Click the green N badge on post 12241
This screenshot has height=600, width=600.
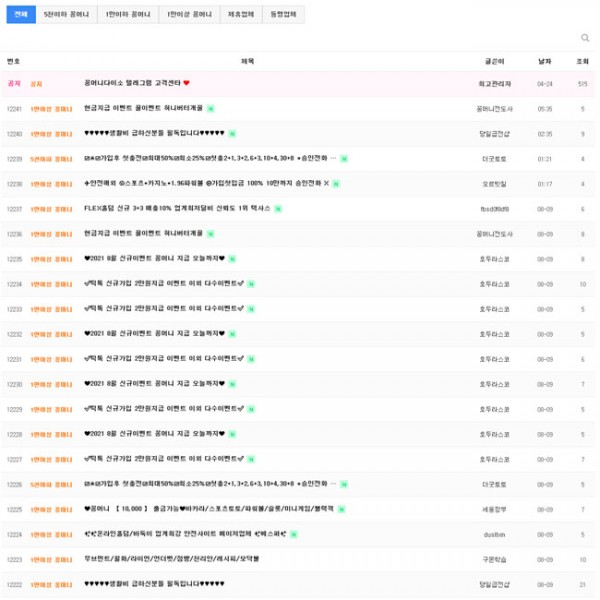coord(210,109)
